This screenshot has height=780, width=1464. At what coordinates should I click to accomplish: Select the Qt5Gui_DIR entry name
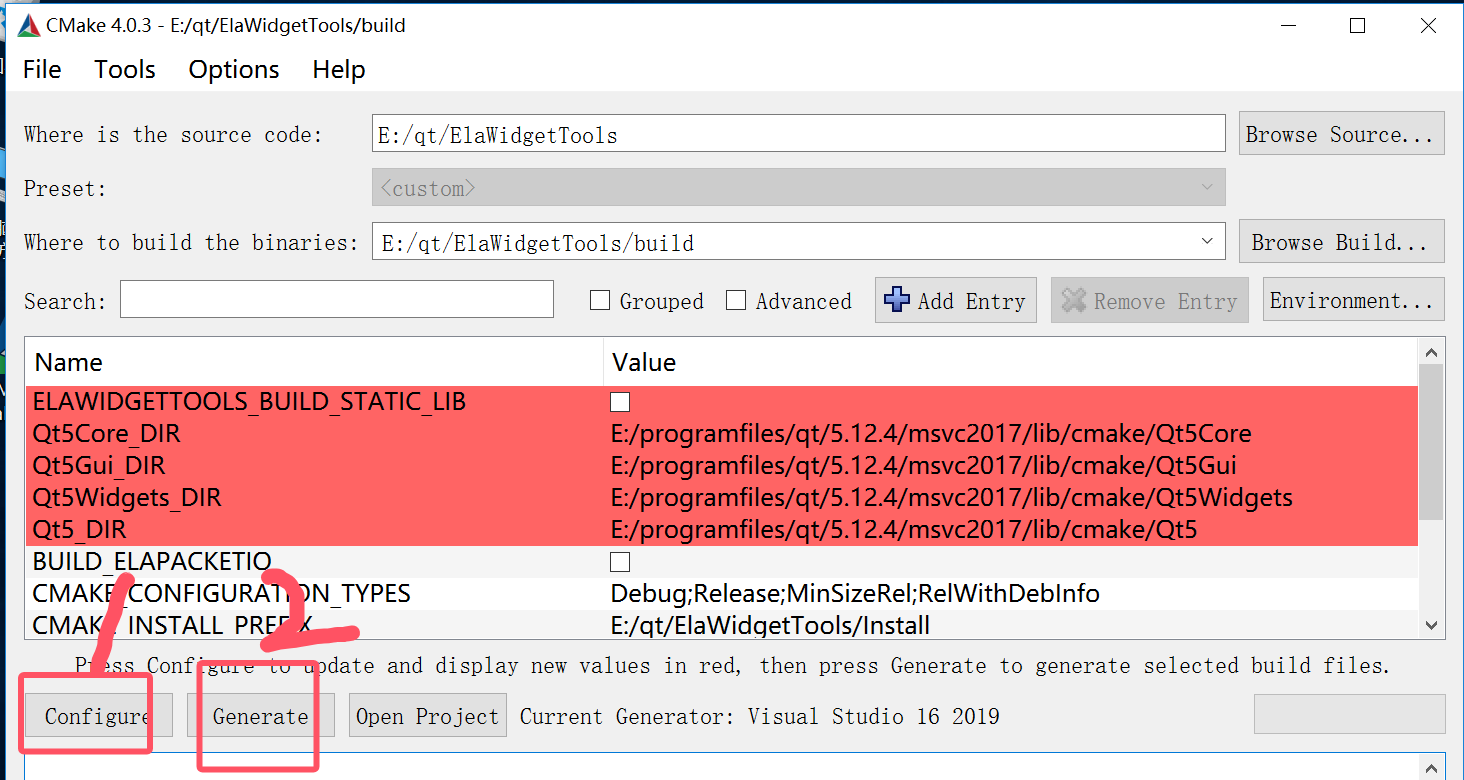[x=99, y=465]
